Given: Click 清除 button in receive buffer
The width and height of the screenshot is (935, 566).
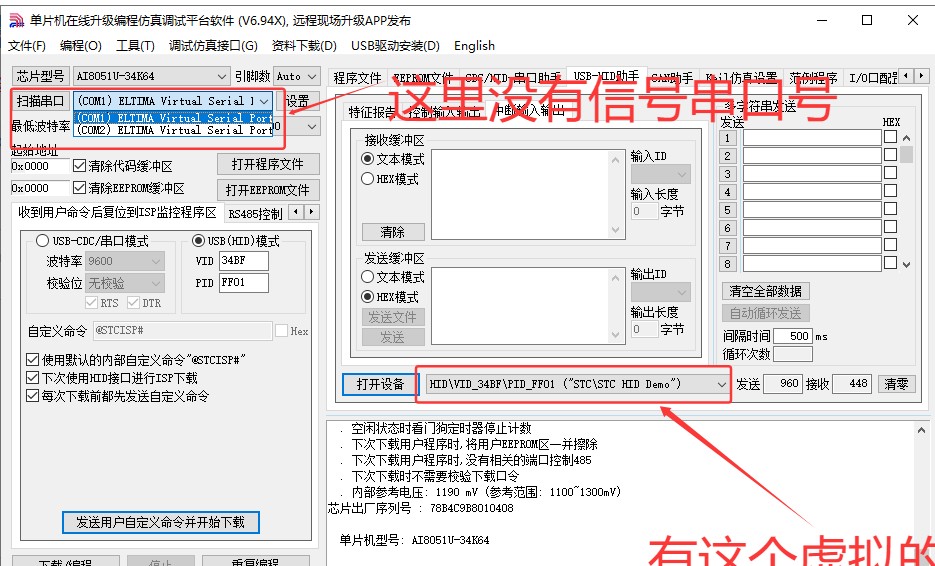Looking at the screenshot, I should tap(392, 232).
